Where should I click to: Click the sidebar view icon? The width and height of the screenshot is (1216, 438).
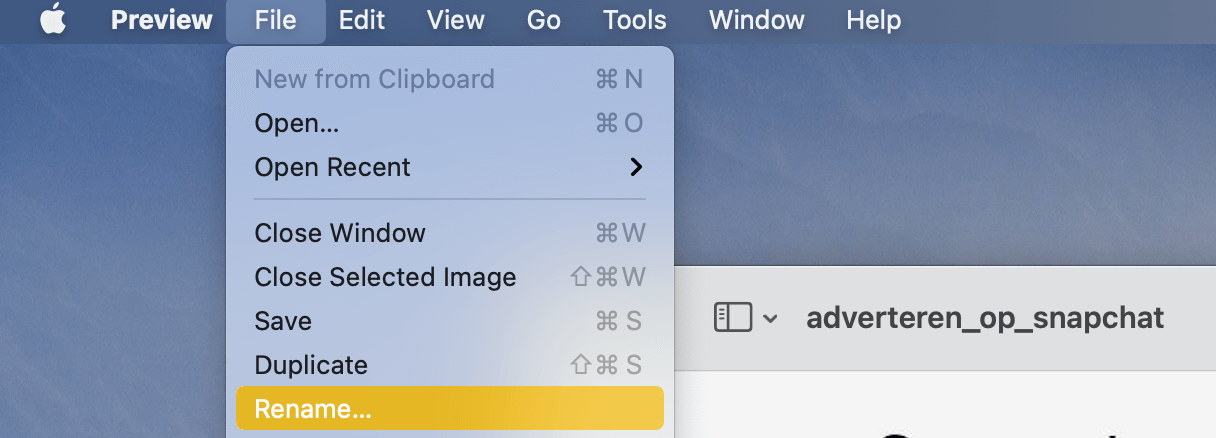732,318
